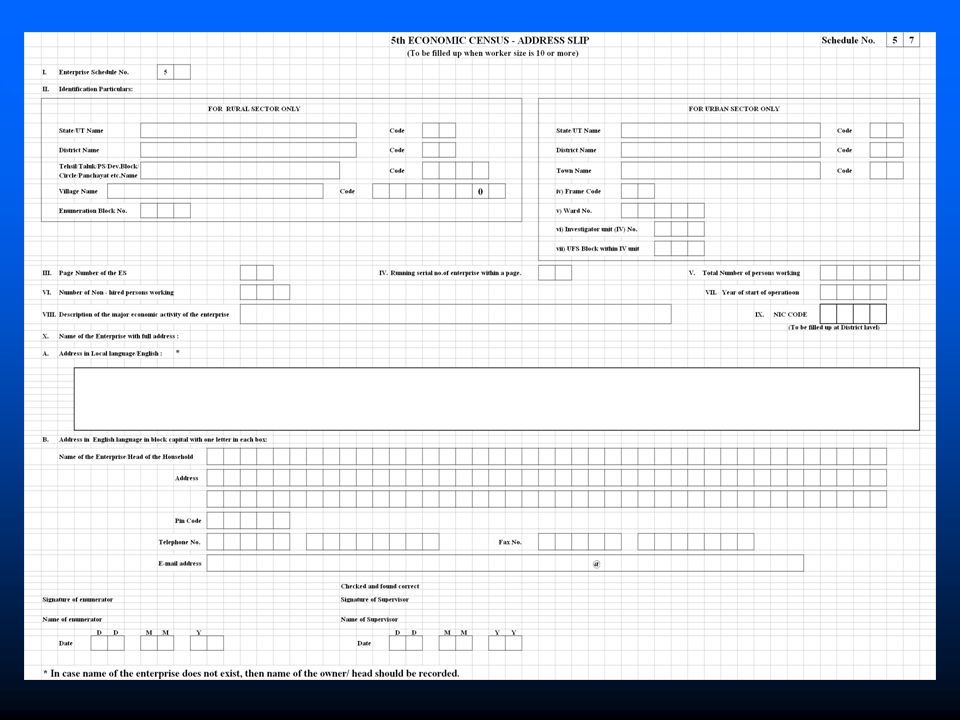Image resolution: width=960 pixels, height=720 pixels.
Task: Click the Enterprise Schedule No. box containing 5
Action: pos(165,72)
